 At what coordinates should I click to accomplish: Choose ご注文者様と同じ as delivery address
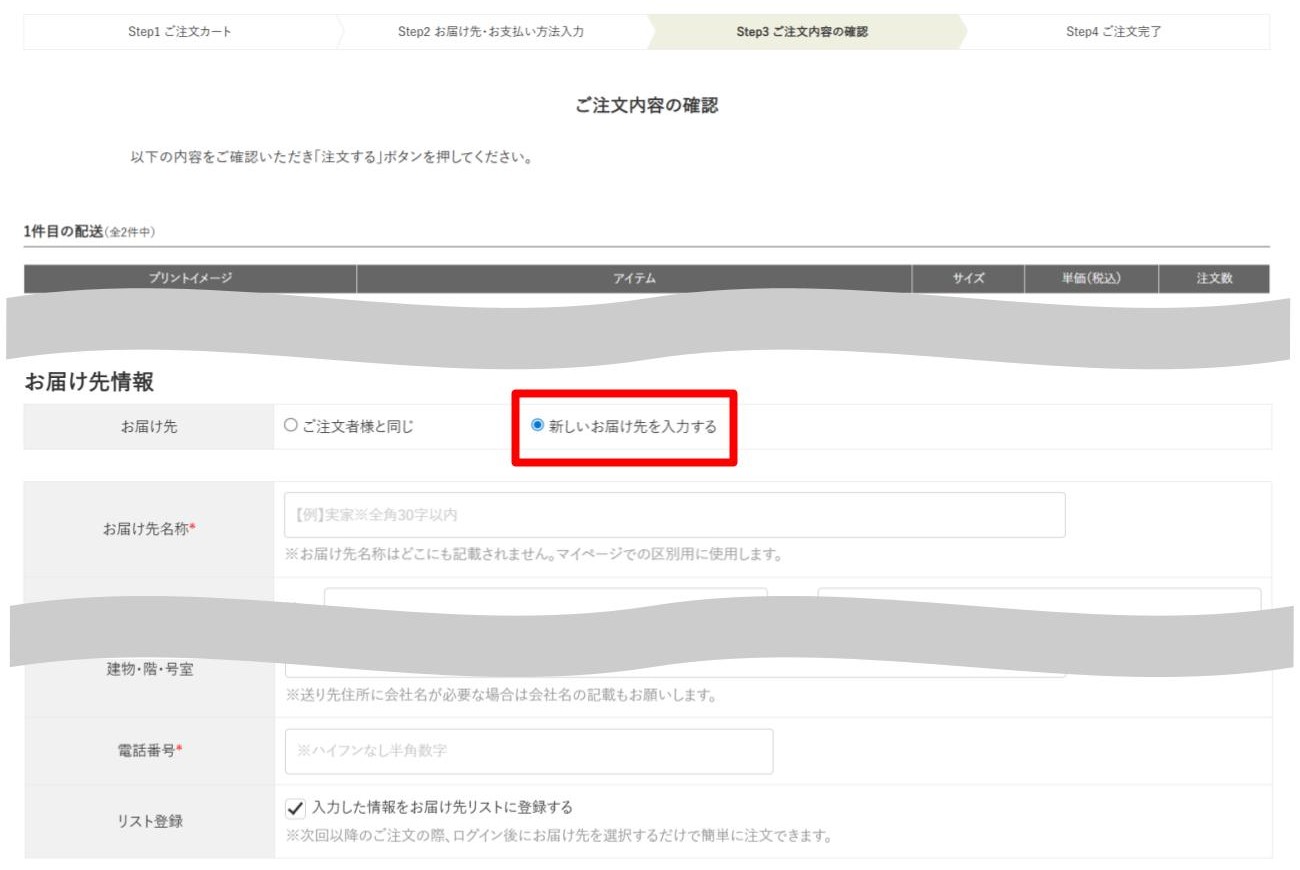288,424
